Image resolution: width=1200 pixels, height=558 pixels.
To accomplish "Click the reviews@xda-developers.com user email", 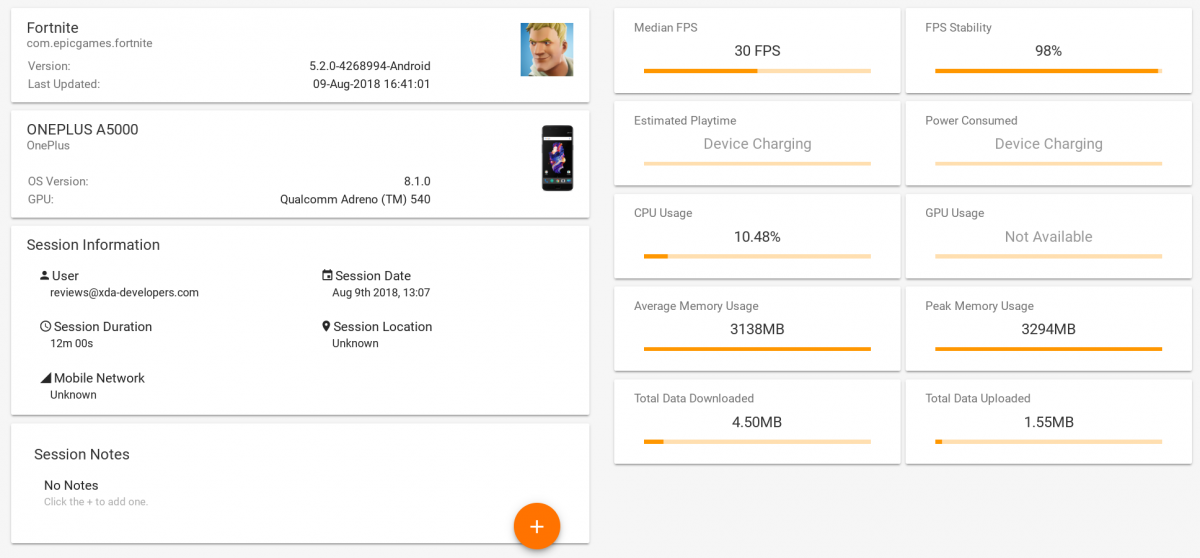I will point(125,293).
